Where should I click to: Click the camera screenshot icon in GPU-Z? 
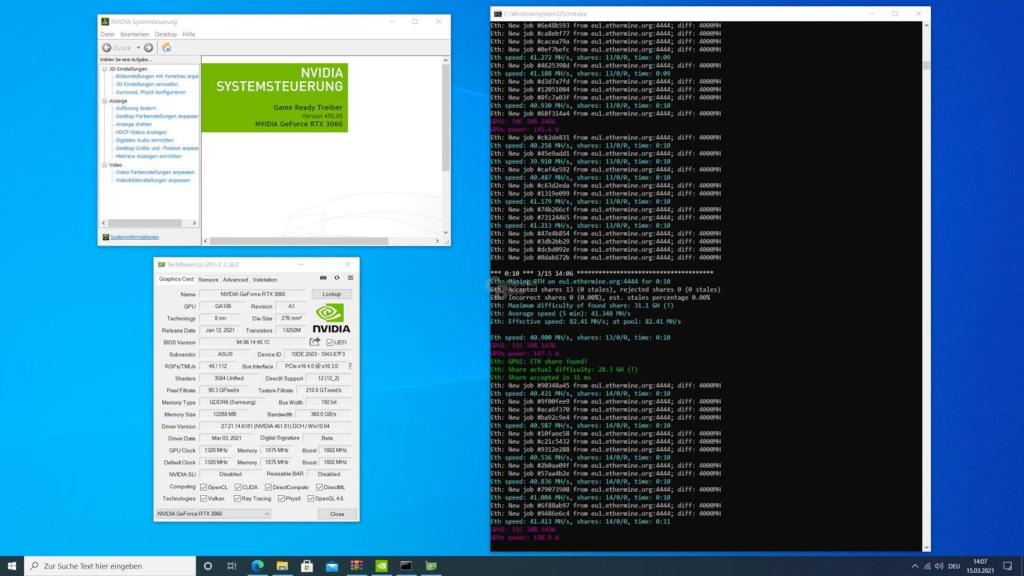coord(323,278)
